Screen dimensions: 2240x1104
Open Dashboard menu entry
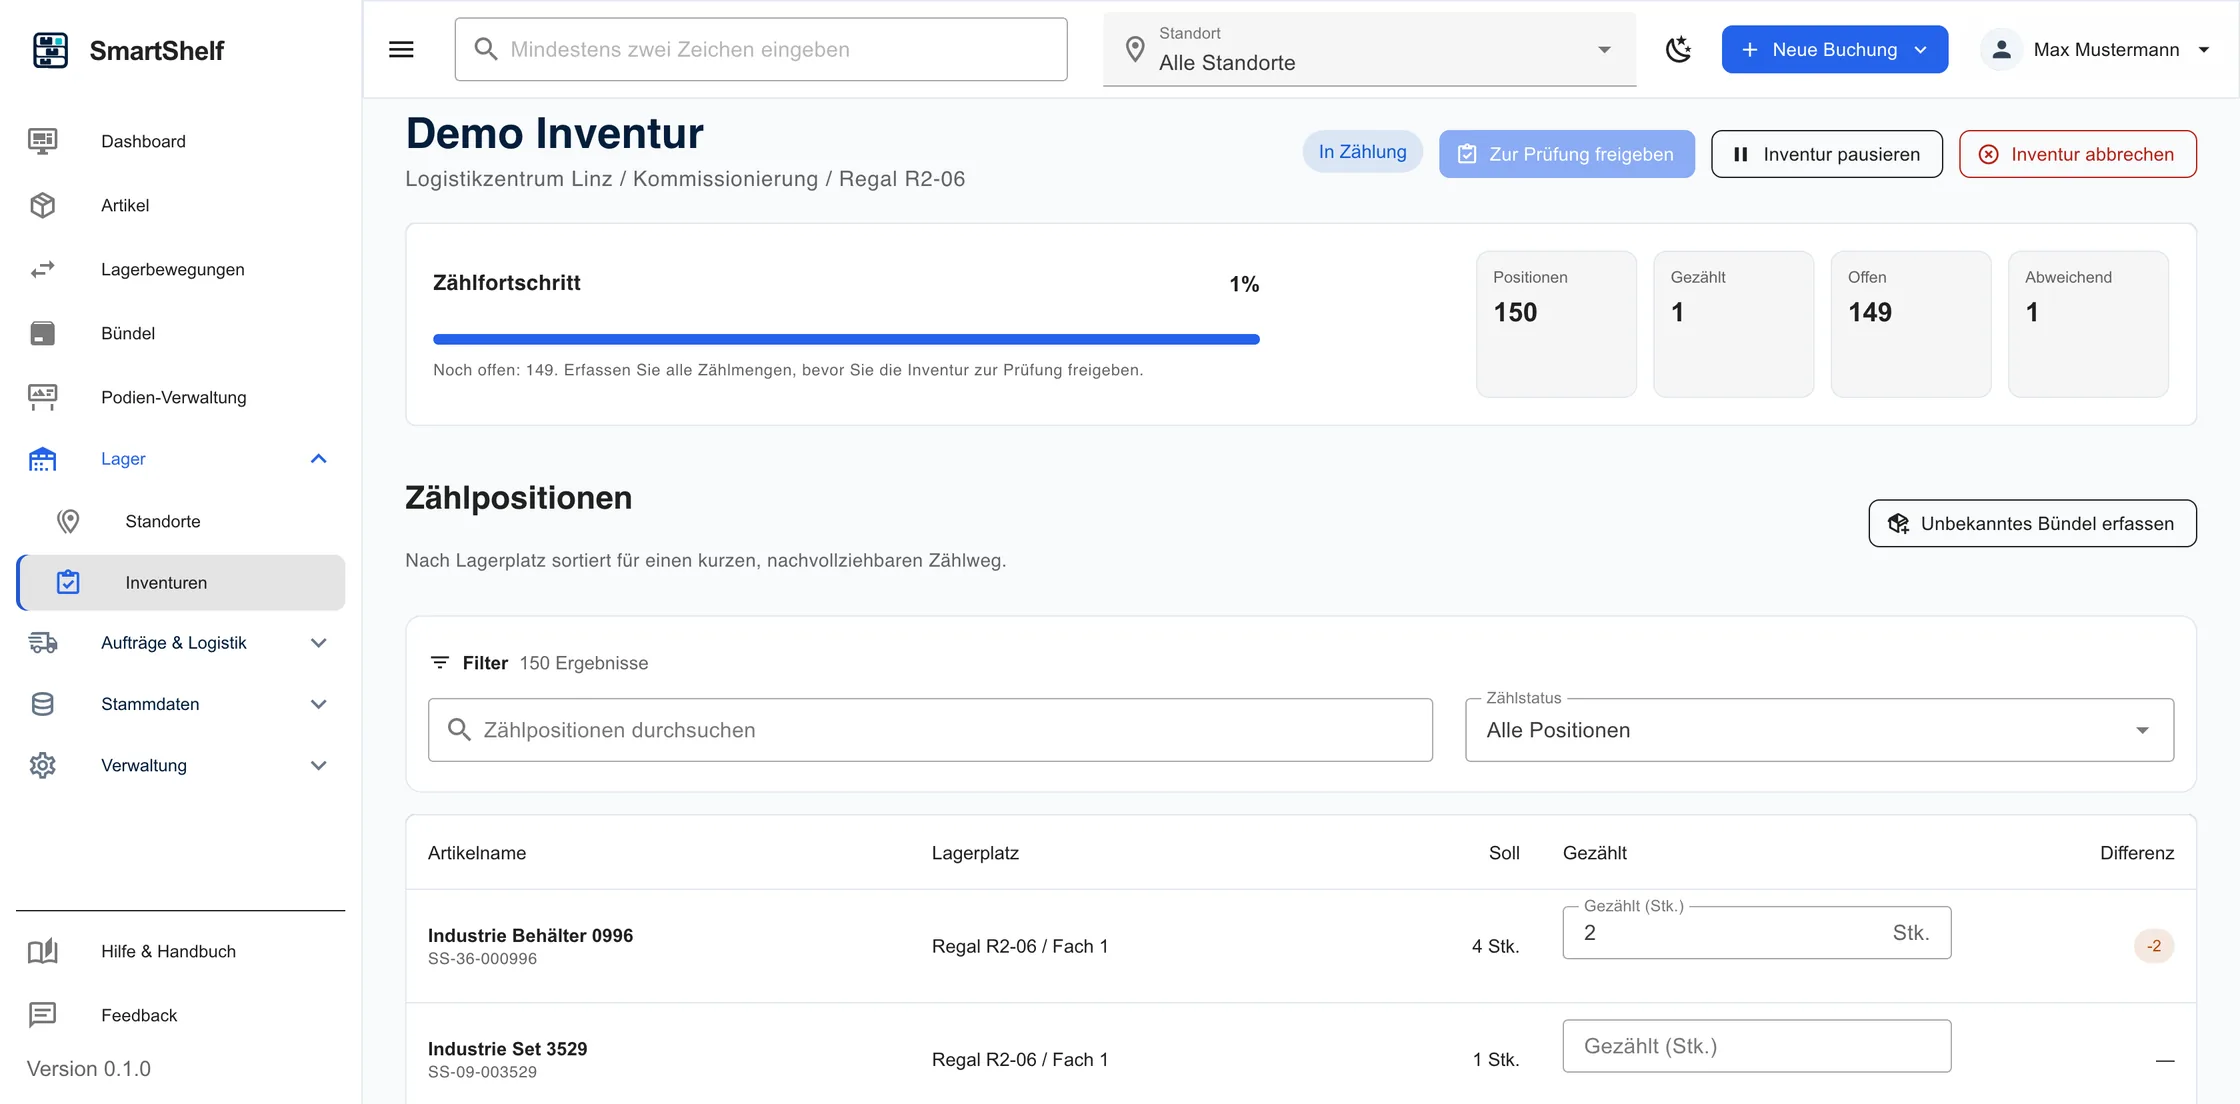click(180, 141)
